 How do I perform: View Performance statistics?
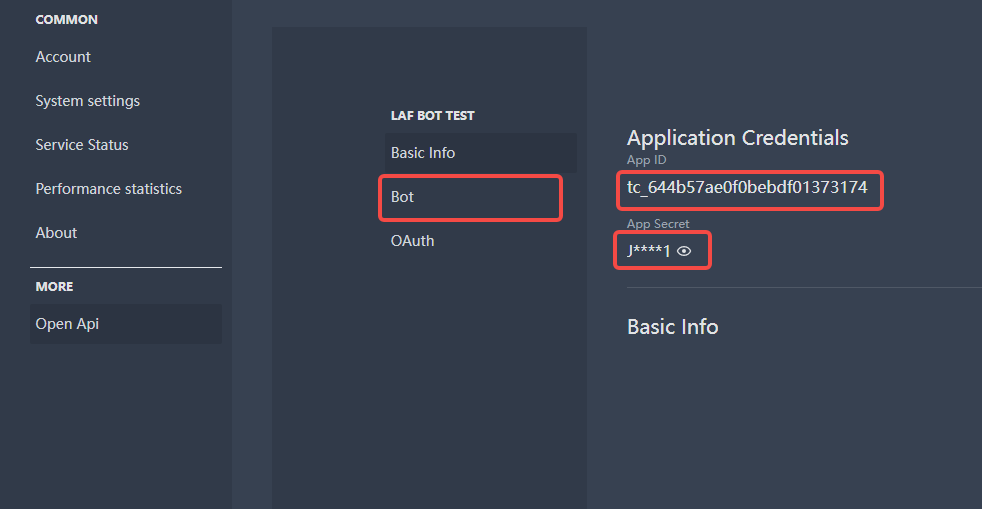(x=108, y=188)
